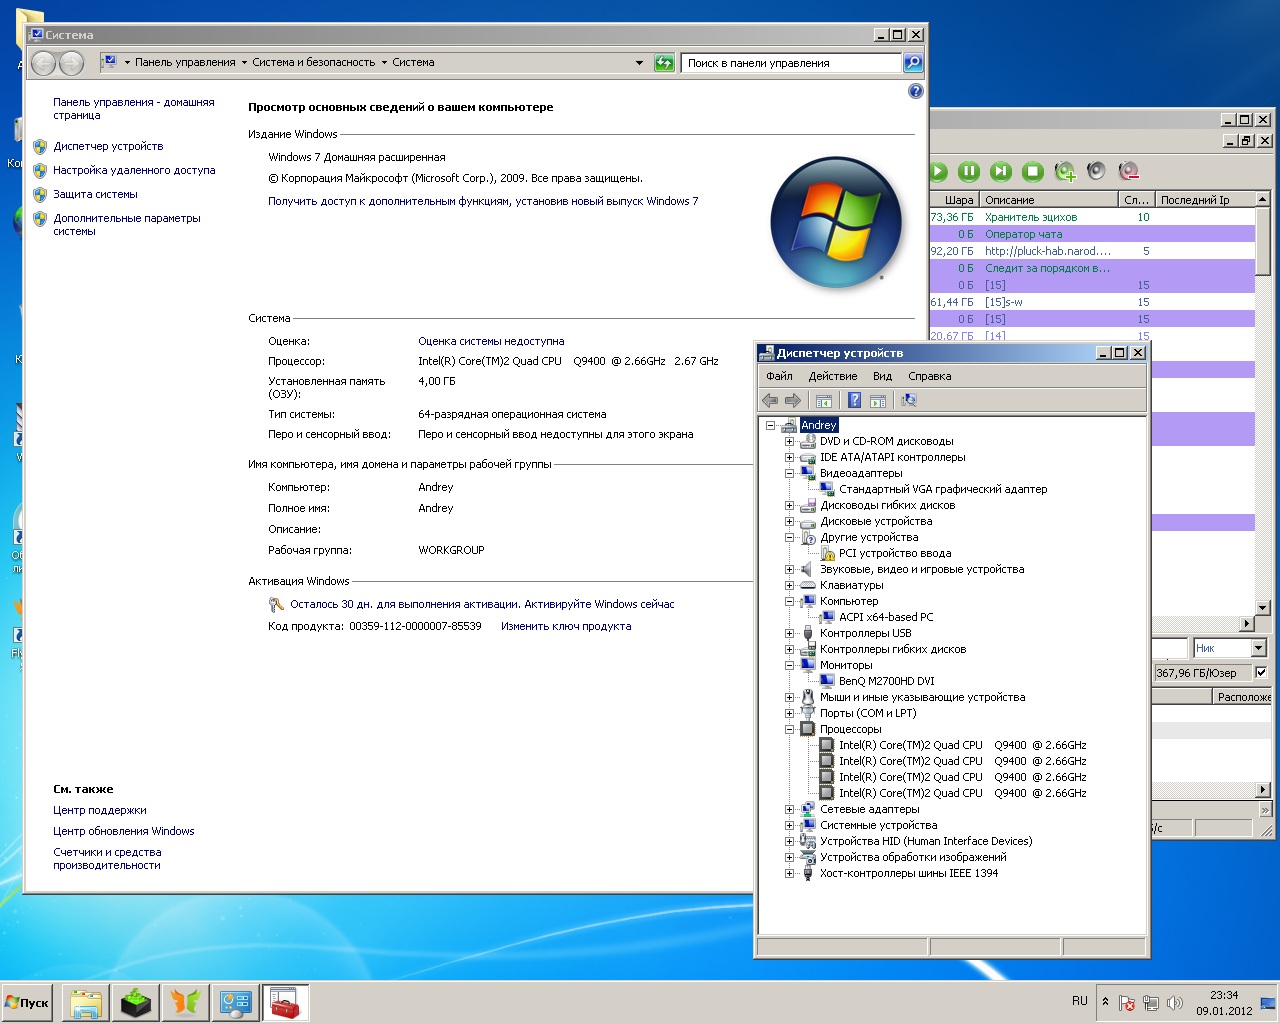Viewport: 1280px width, 1024px height.
Task: Open the blue question-mark help icon in Device Manager
Action: point(855,400)
